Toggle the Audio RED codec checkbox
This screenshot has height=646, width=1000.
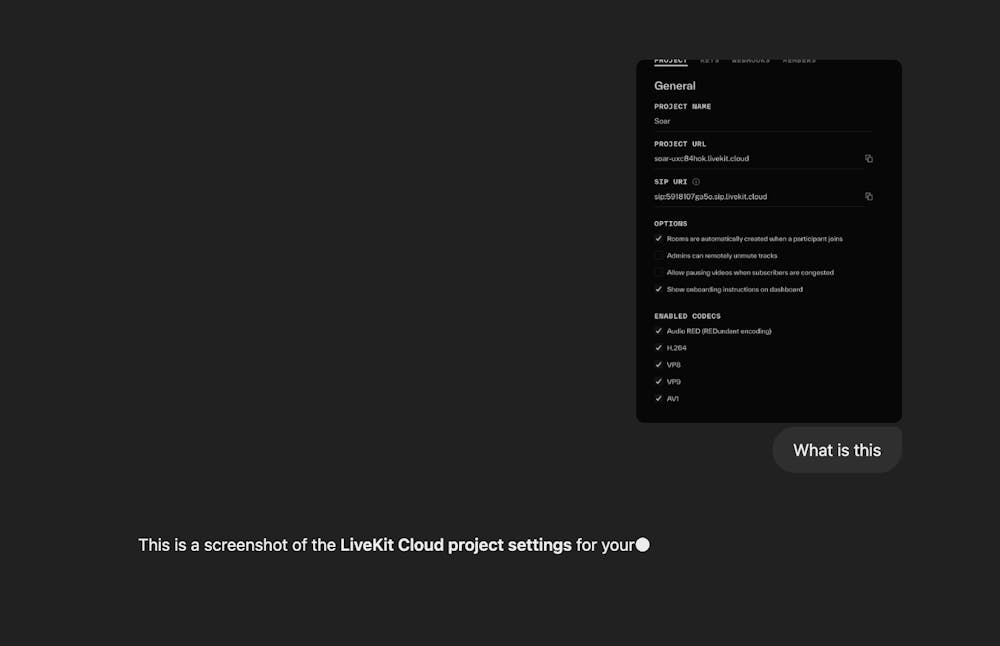pos(659,331)
